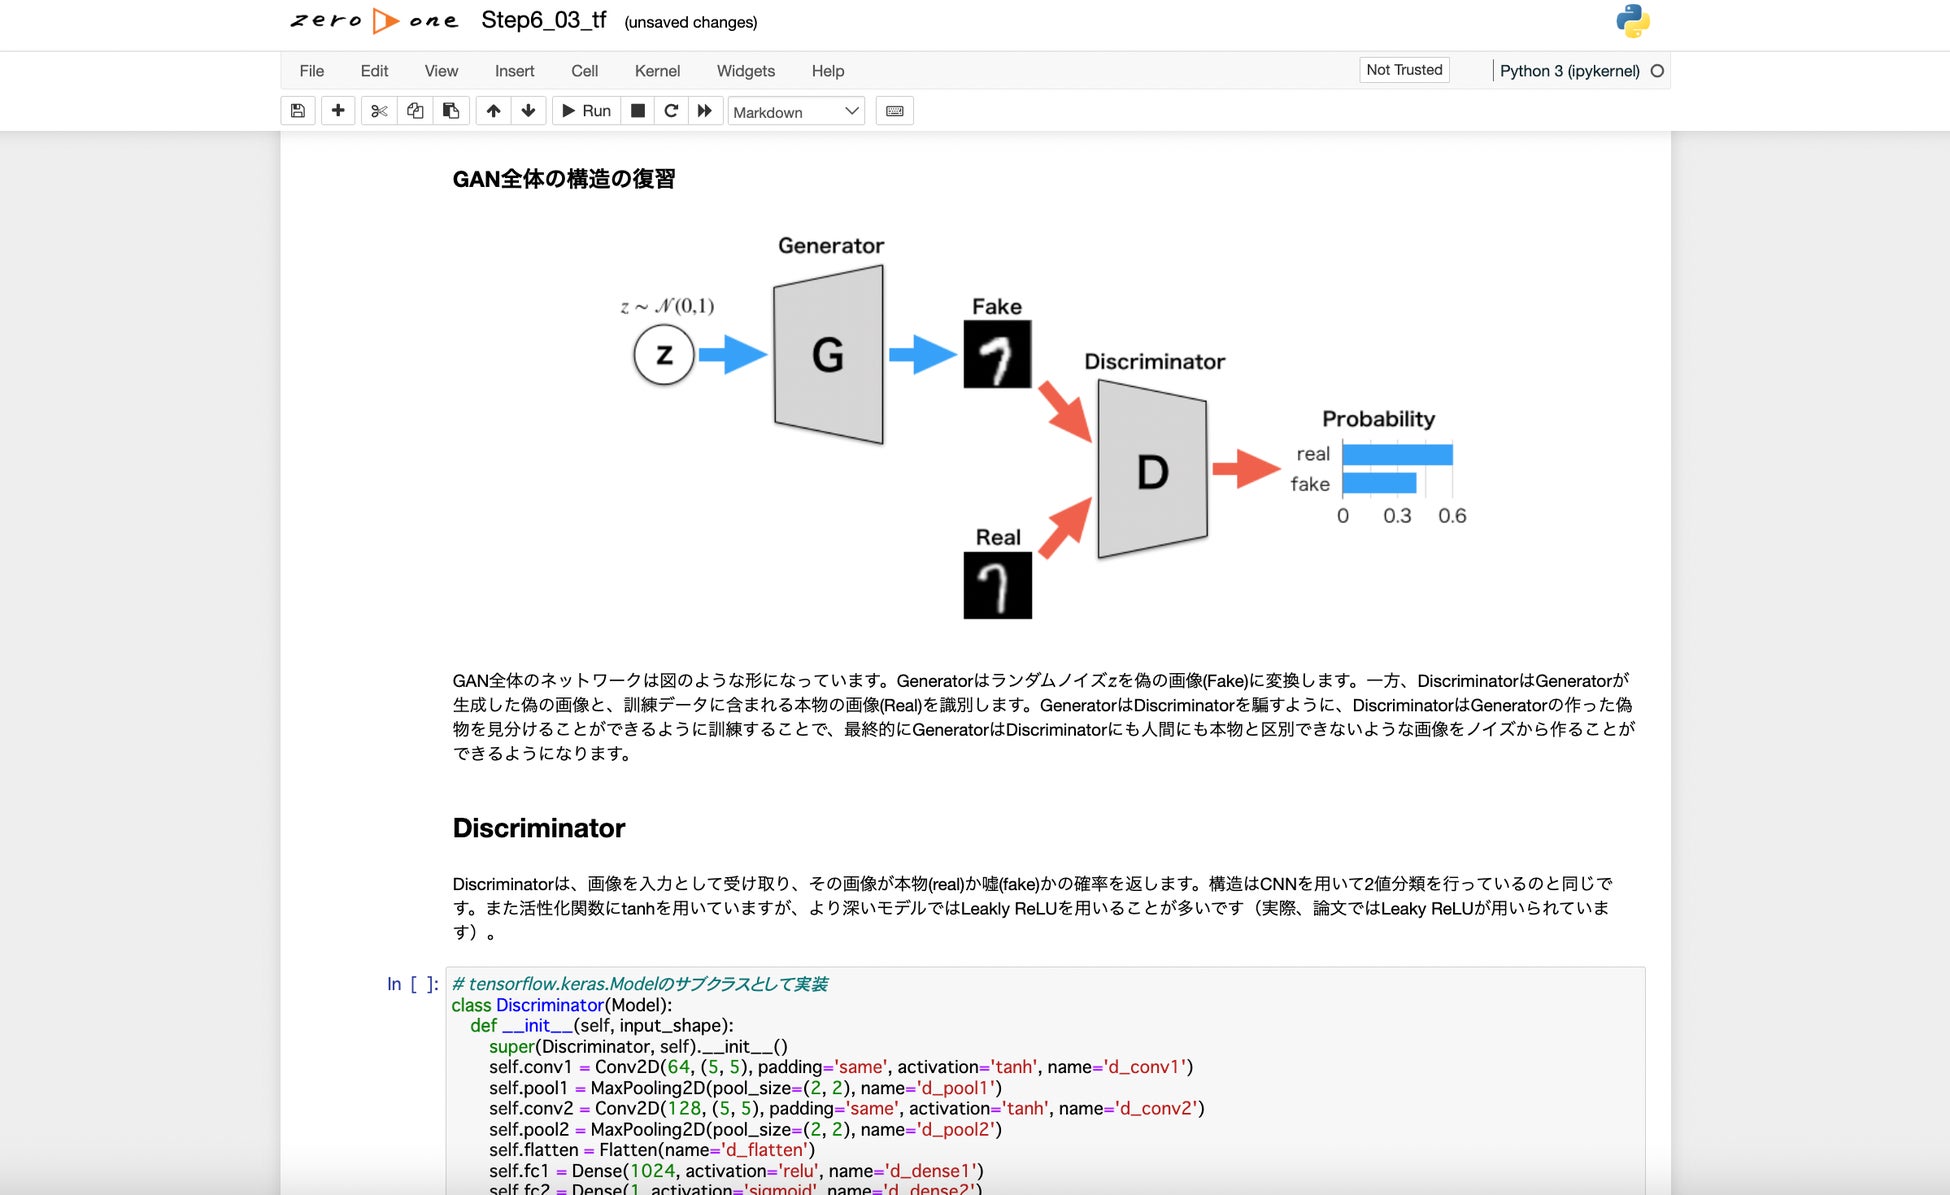
Task: Move selected cell down arrow
Action: point(528,111)
